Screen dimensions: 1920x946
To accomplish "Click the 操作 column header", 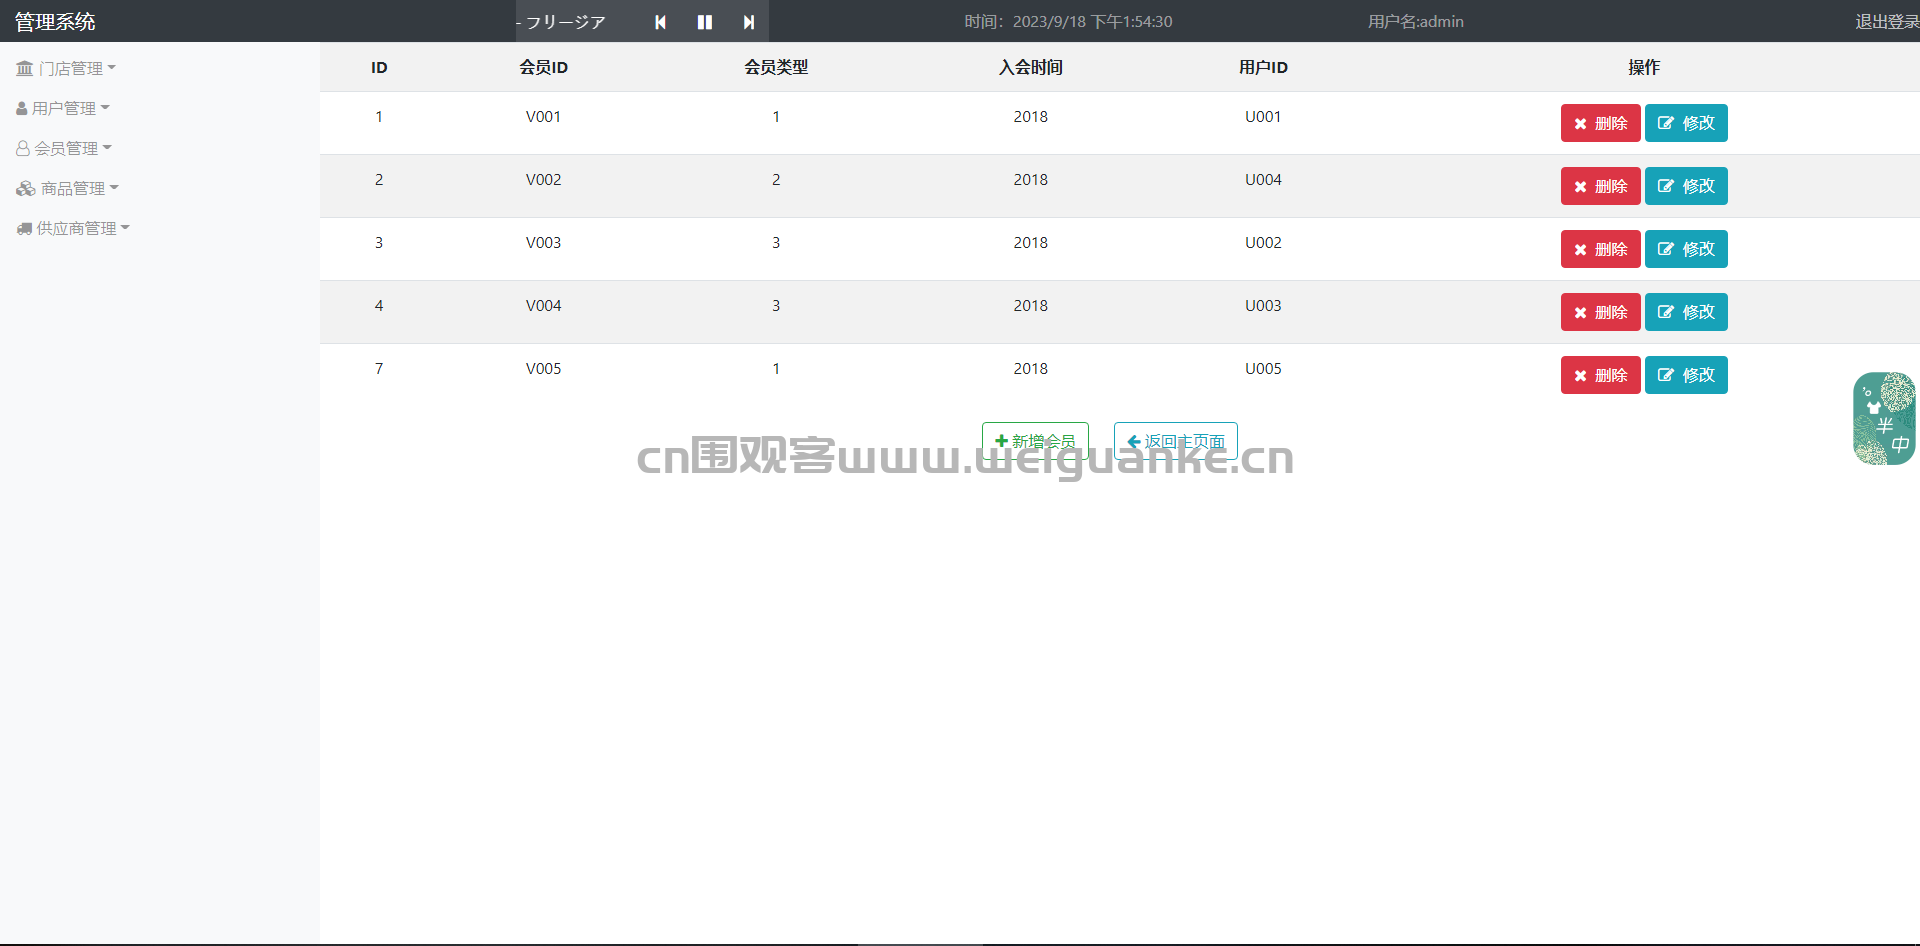I will [1644, 67].
